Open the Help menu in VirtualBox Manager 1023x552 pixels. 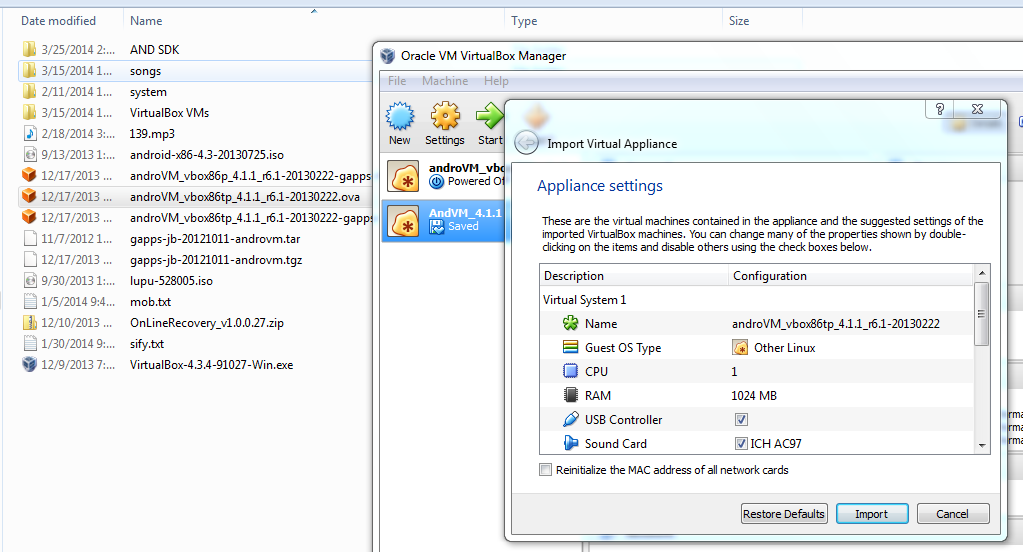click(496, 81)
